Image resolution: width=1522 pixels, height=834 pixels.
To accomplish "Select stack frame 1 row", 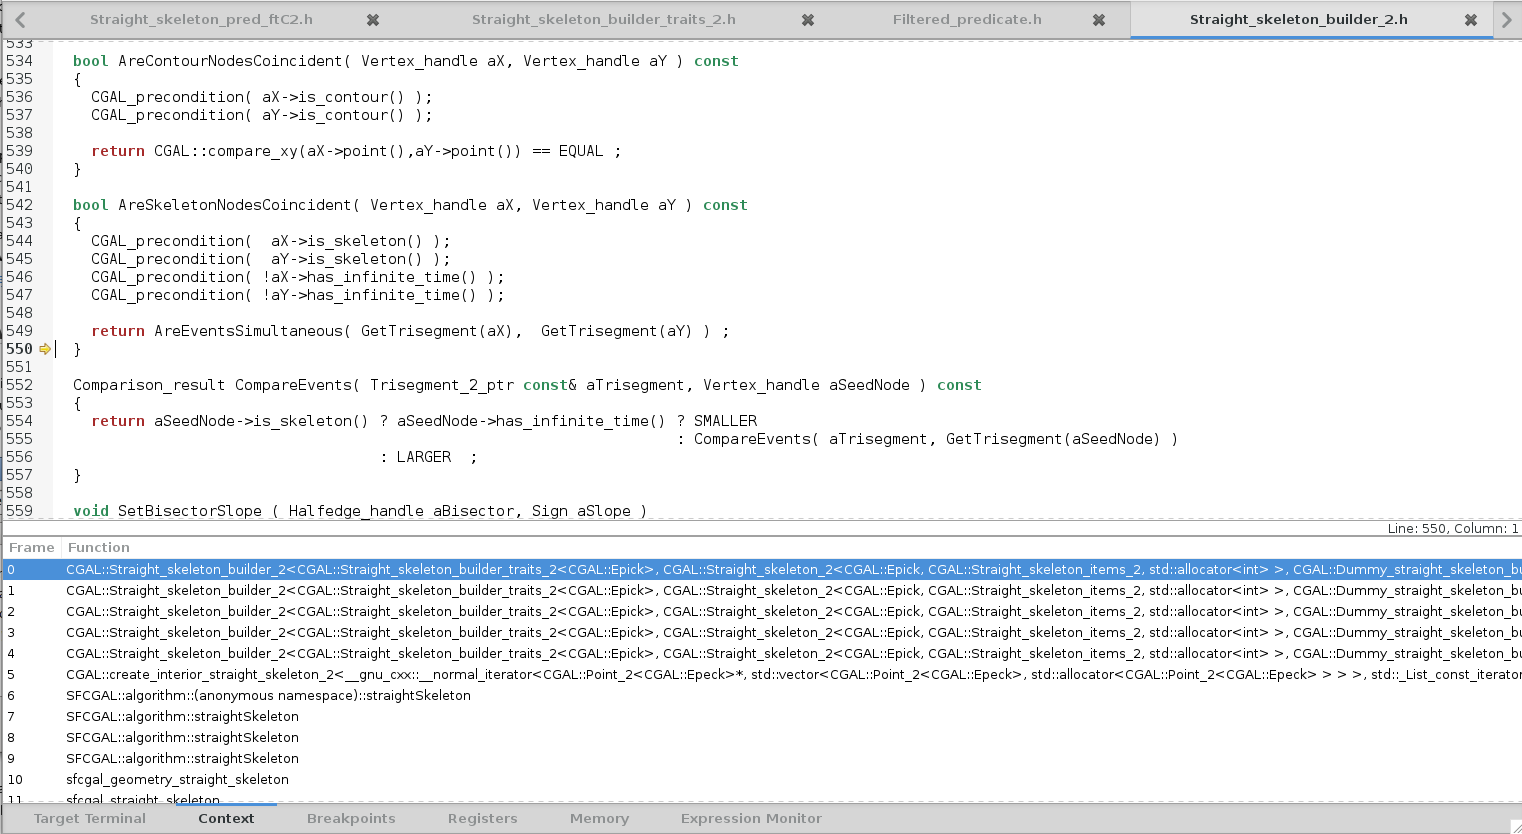I will (x=761, y=590).
